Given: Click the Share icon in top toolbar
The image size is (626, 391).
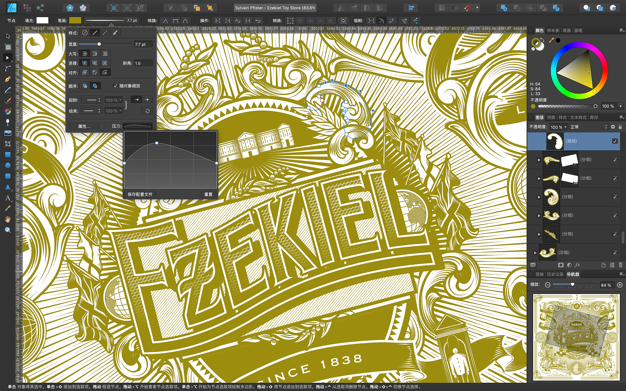Looking at the screenshot, I should [40, 8].
